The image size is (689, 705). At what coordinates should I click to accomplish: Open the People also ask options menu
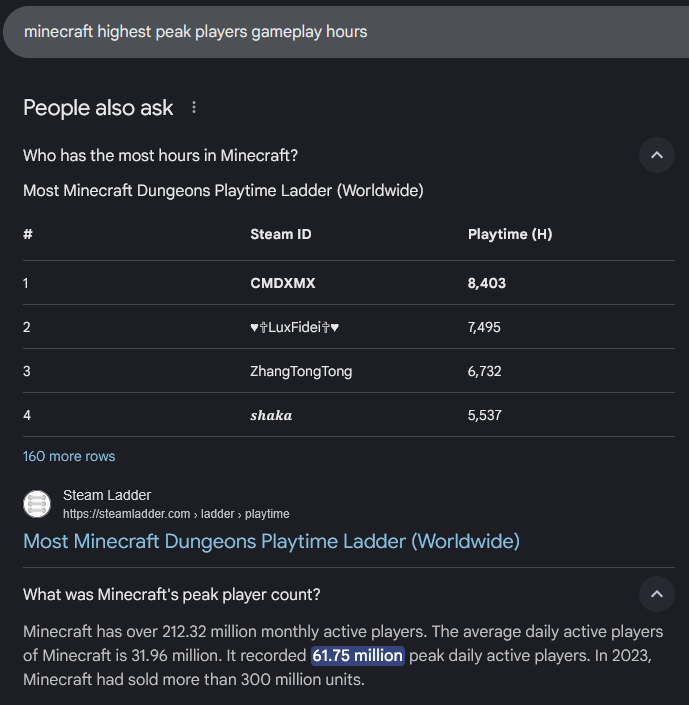tap(194, 107)
